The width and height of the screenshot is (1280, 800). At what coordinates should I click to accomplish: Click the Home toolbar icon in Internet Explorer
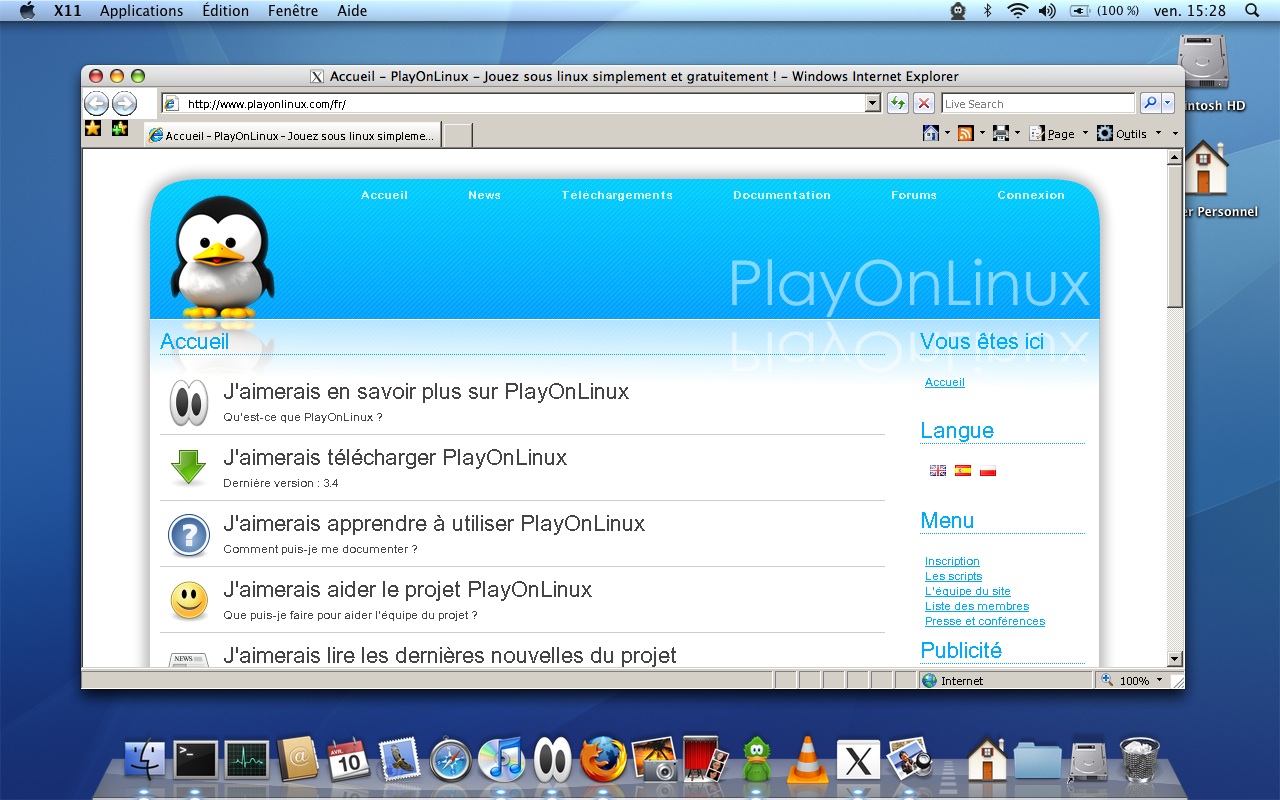click(930, 133)
